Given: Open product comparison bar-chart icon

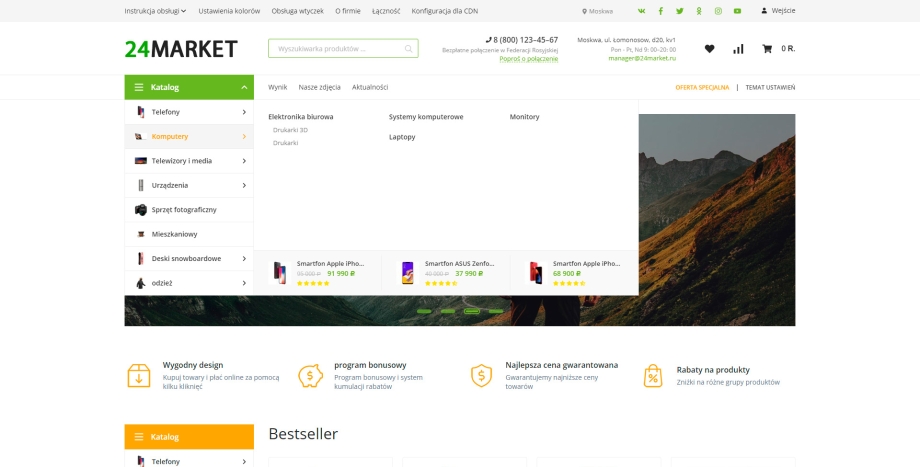Looking at the screenshot, I should click(x=738, y=49).
